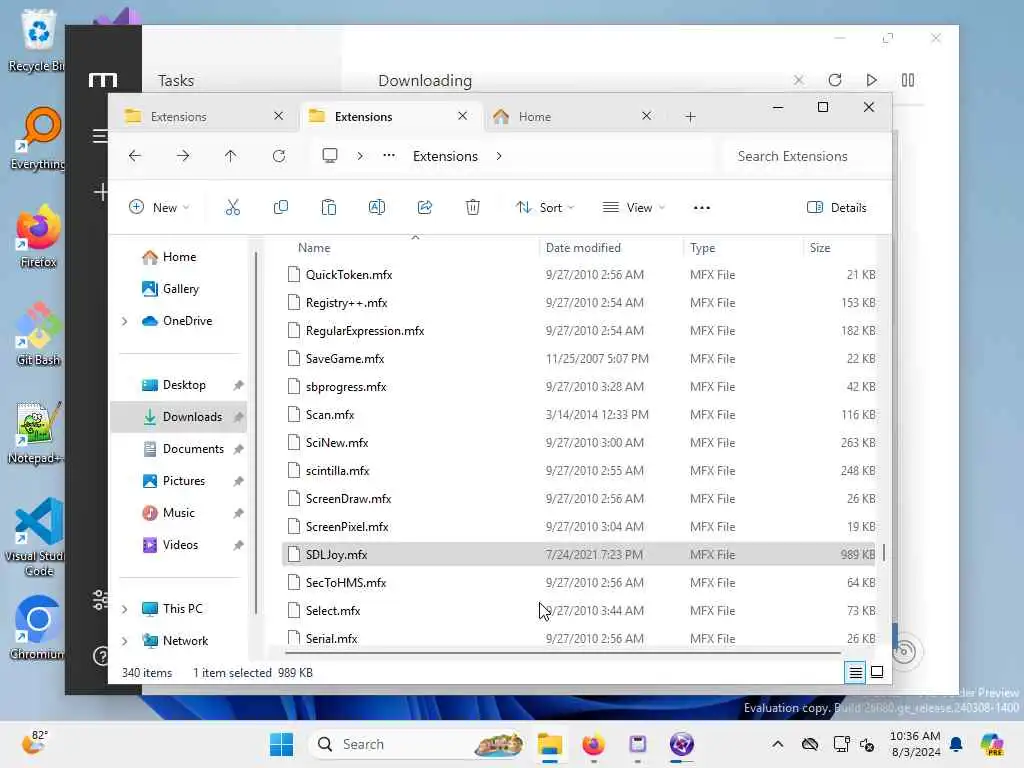Open Everything desktop shortcut
The image size is (1024, 768).
tap(38, 138)
